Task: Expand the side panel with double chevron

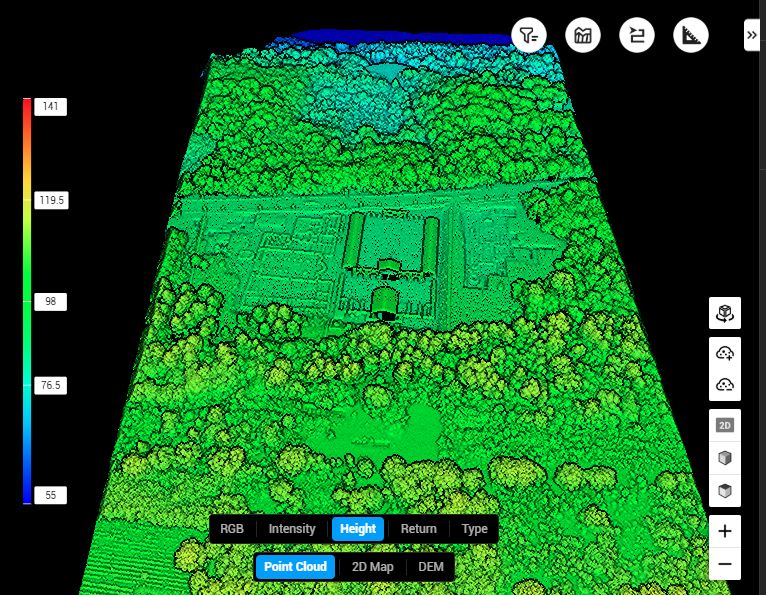Action: click(753, 35)
